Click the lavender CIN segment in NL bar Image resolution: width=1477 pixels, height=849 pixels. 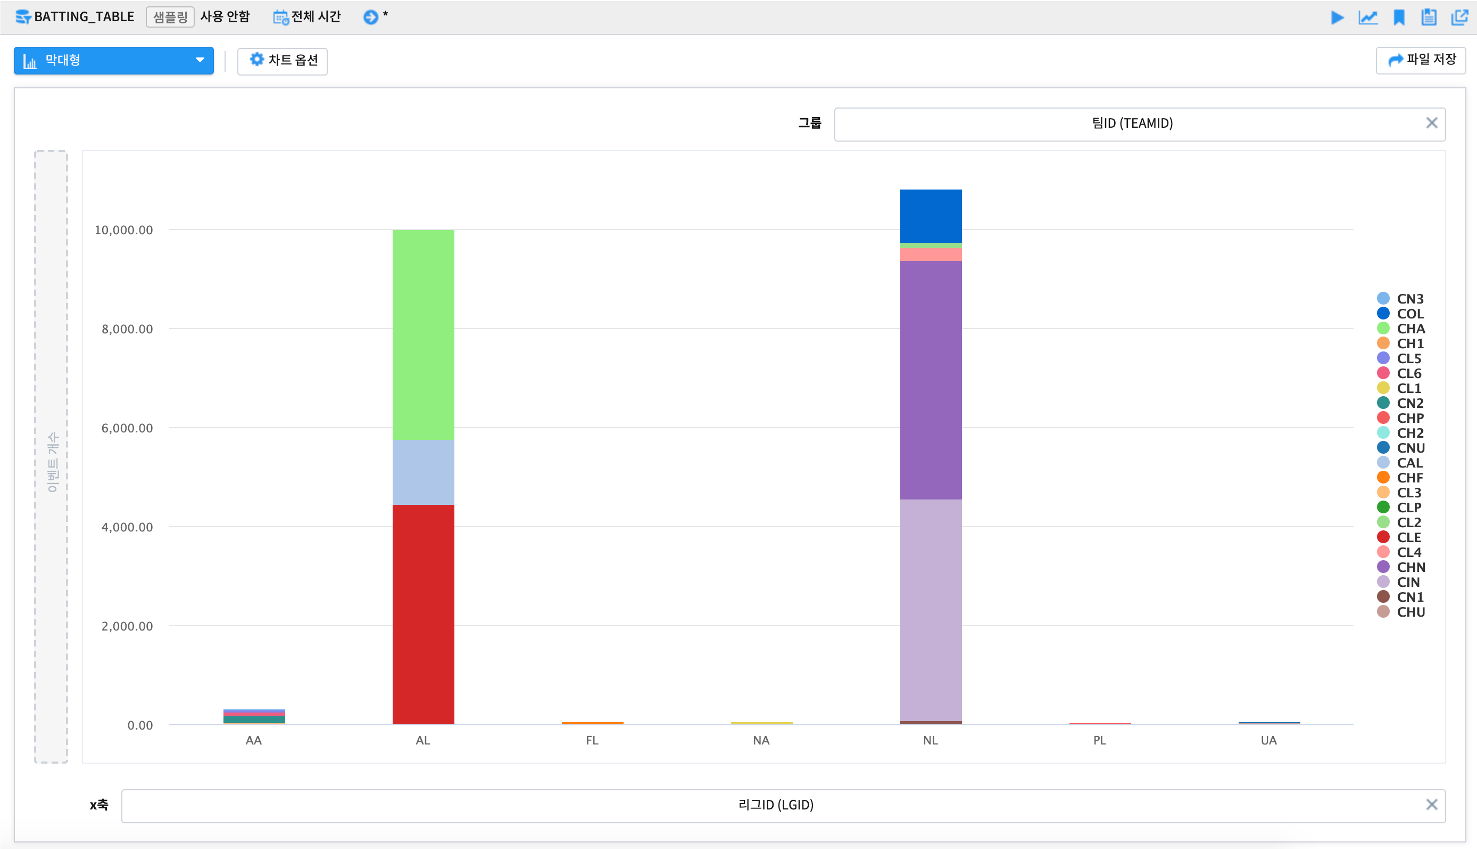(931, 610)
